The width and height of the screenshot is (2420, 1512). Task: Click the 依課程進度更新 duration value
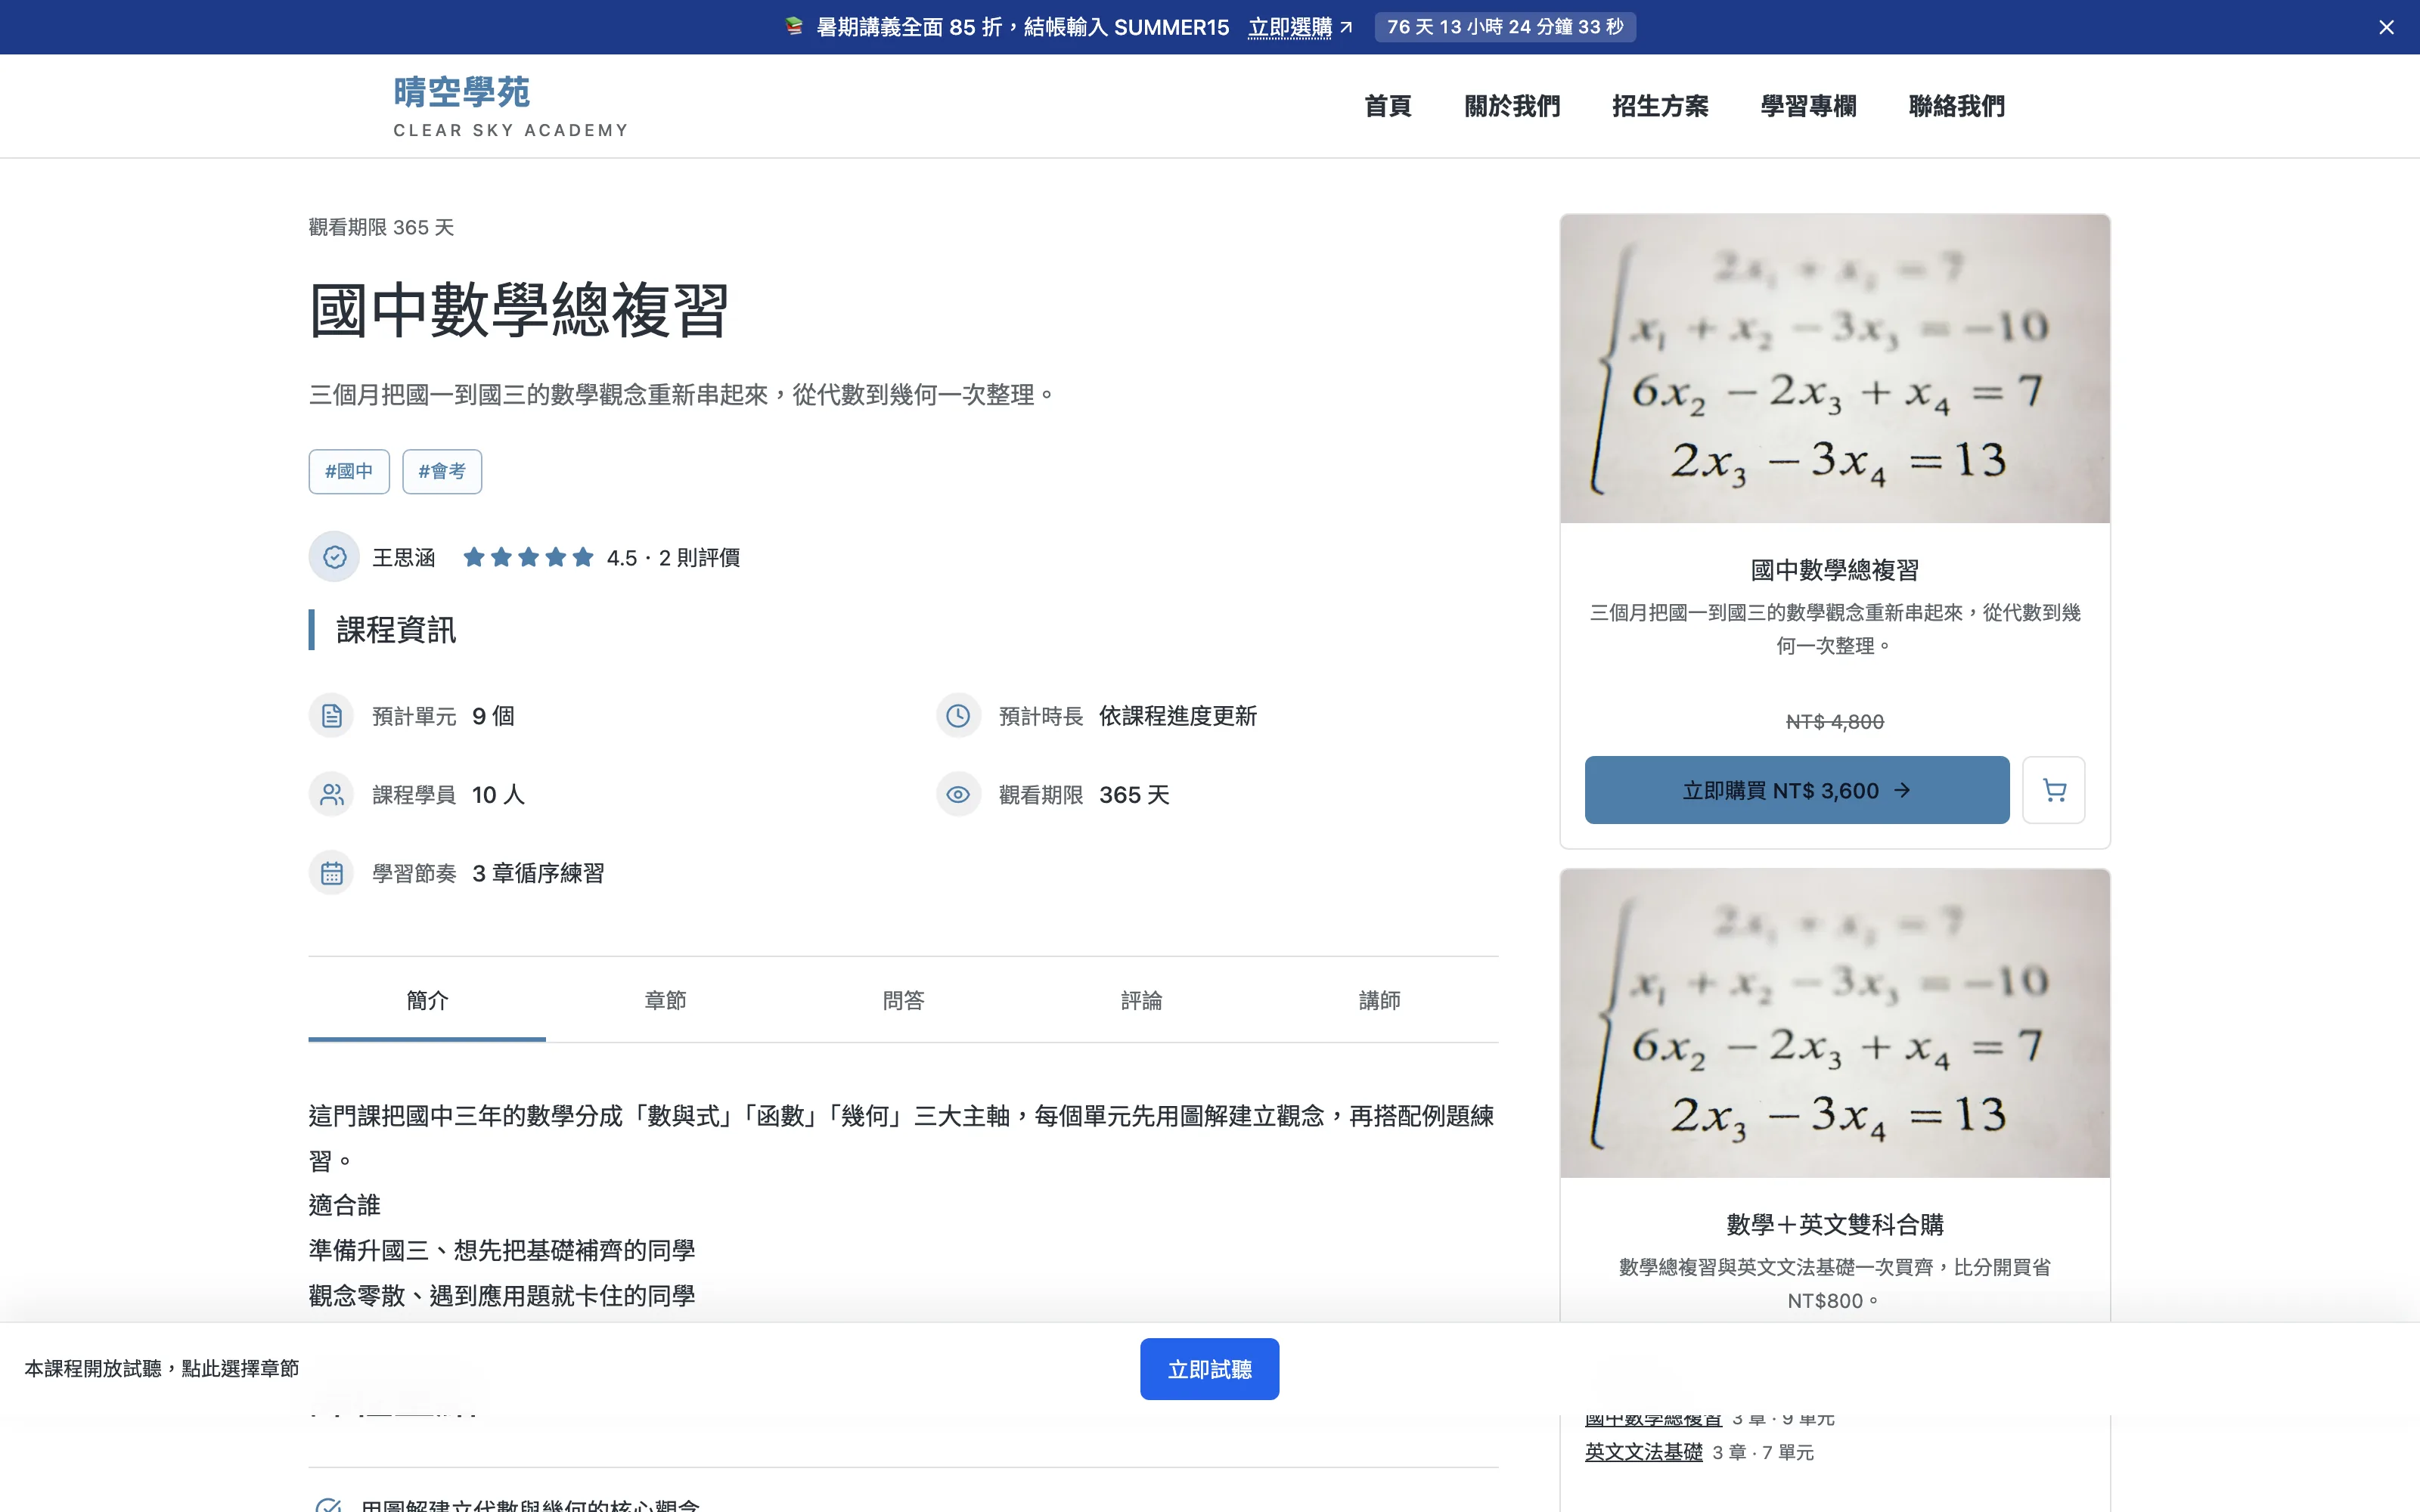(1178, 716)
